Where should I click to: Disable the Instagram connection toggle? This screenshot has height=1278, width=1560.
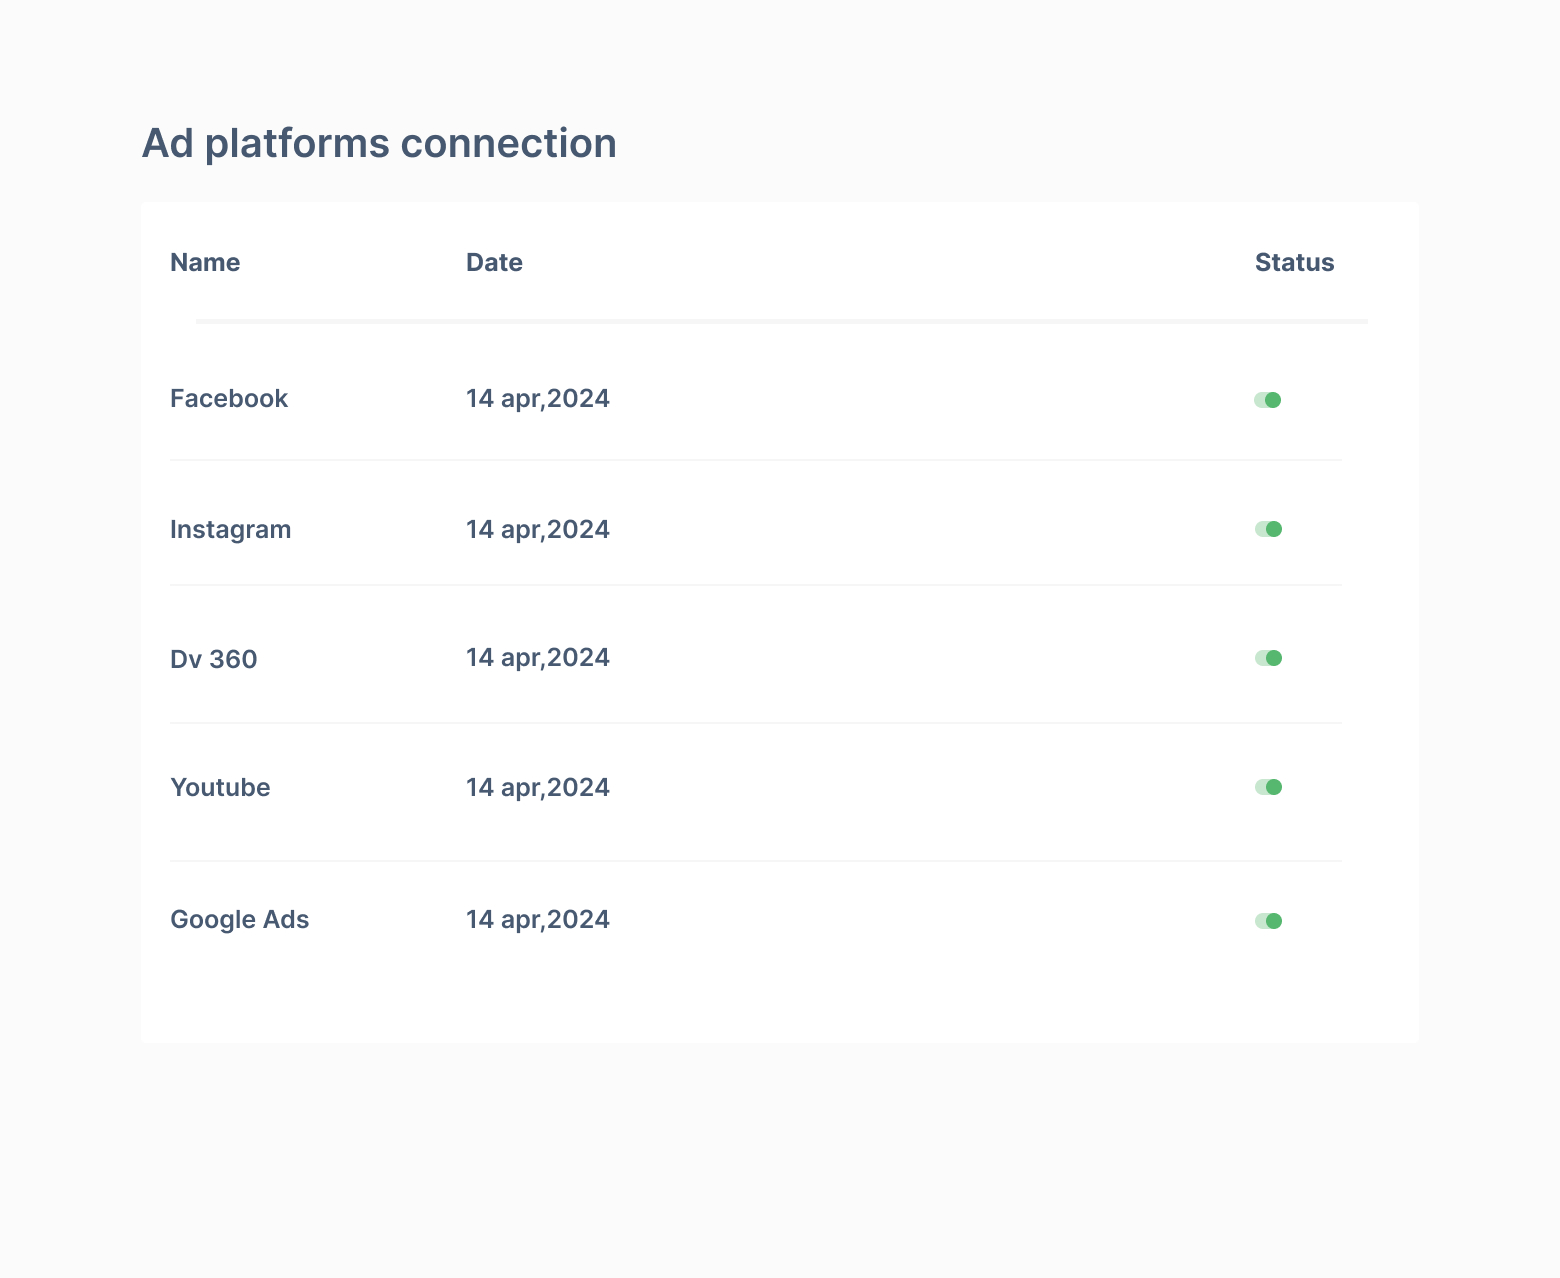(x=1268, y=529)
